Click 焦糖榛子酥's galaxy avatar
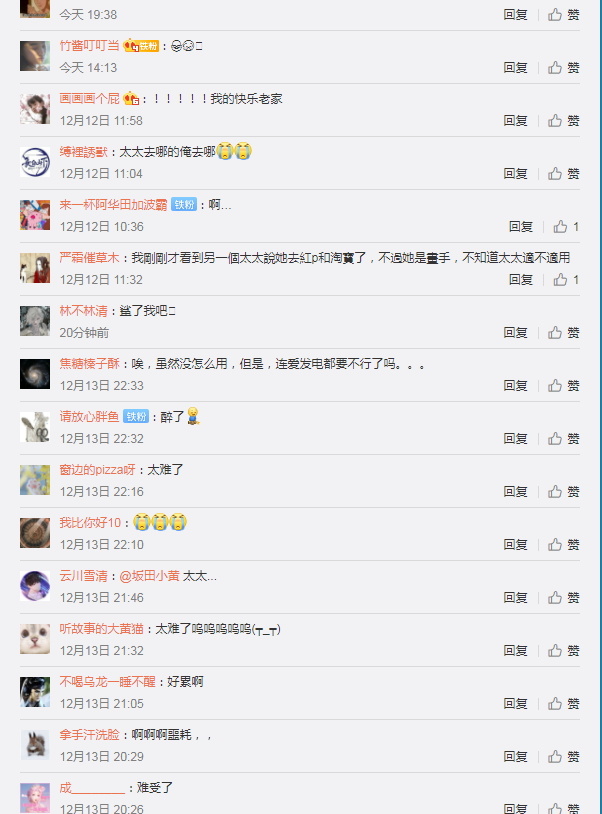 coord(35,374)
